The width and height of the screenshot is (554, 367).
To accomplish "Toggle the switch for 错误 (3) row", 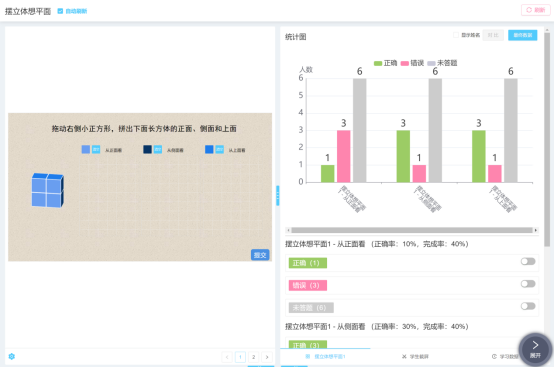I will [x=528, y=284].
